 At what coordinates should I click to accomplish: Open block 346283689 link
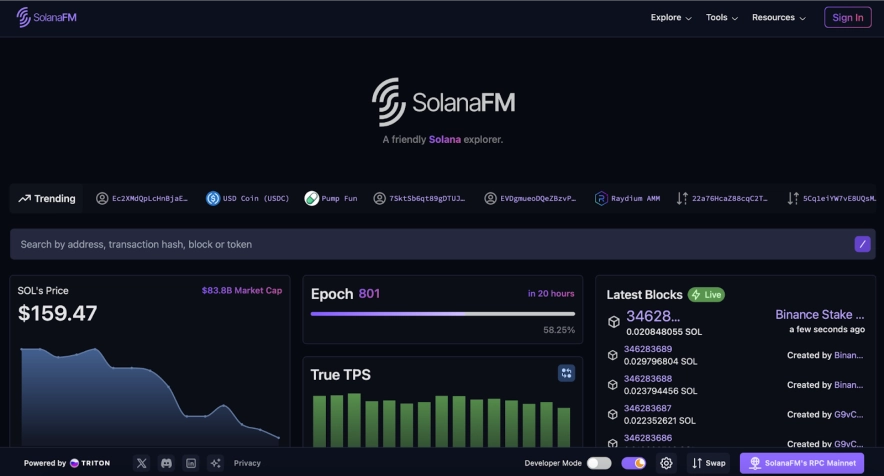(x=648, y=349)
